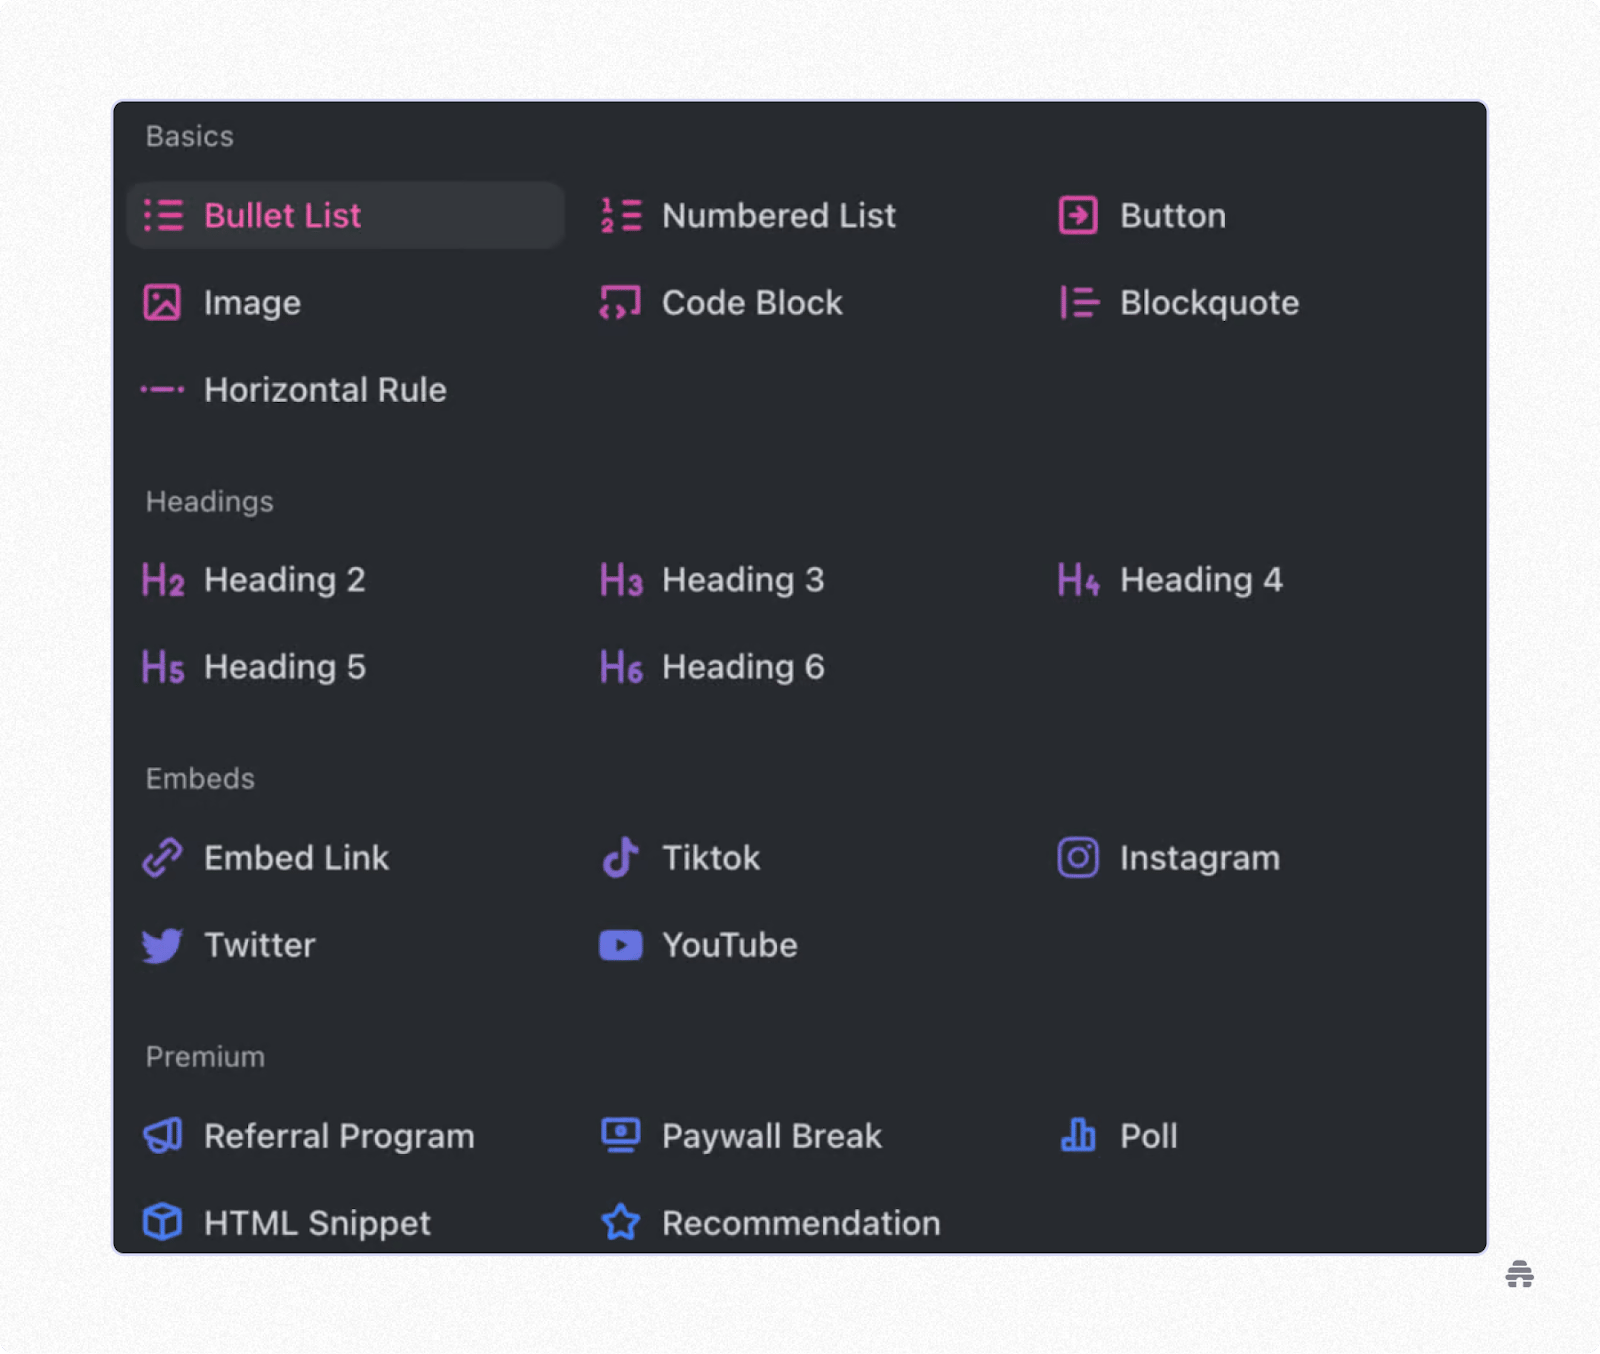Image resolution: width=1600 pixels, height=1354 pixels.
Task: Select the Recommendation label
Action: tap(801, 1223)
